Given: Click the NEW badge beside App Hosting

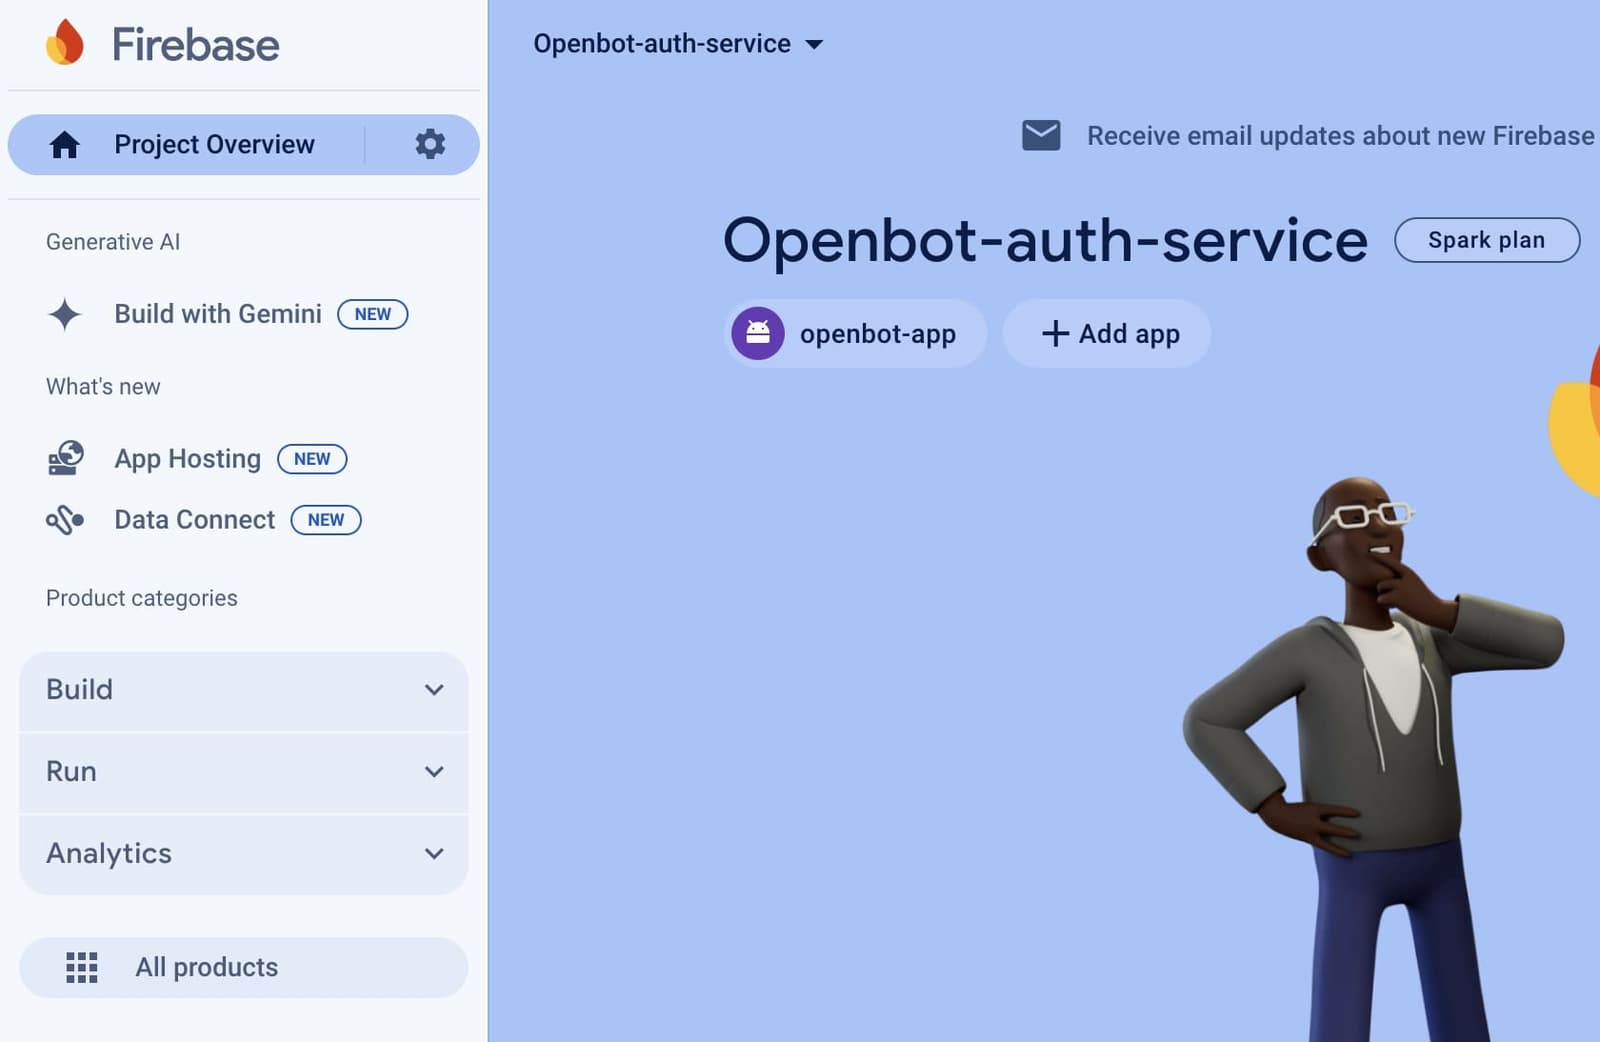Looking at the screenshot, I should point(312,459).
